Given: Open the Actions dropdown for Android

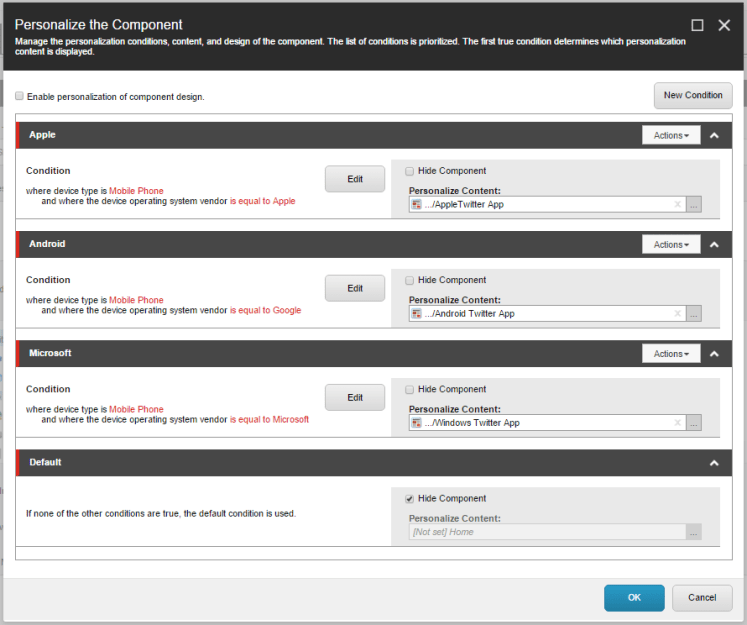Looking at the screenshot, I should pyautogui.click(x=671, y=244).
